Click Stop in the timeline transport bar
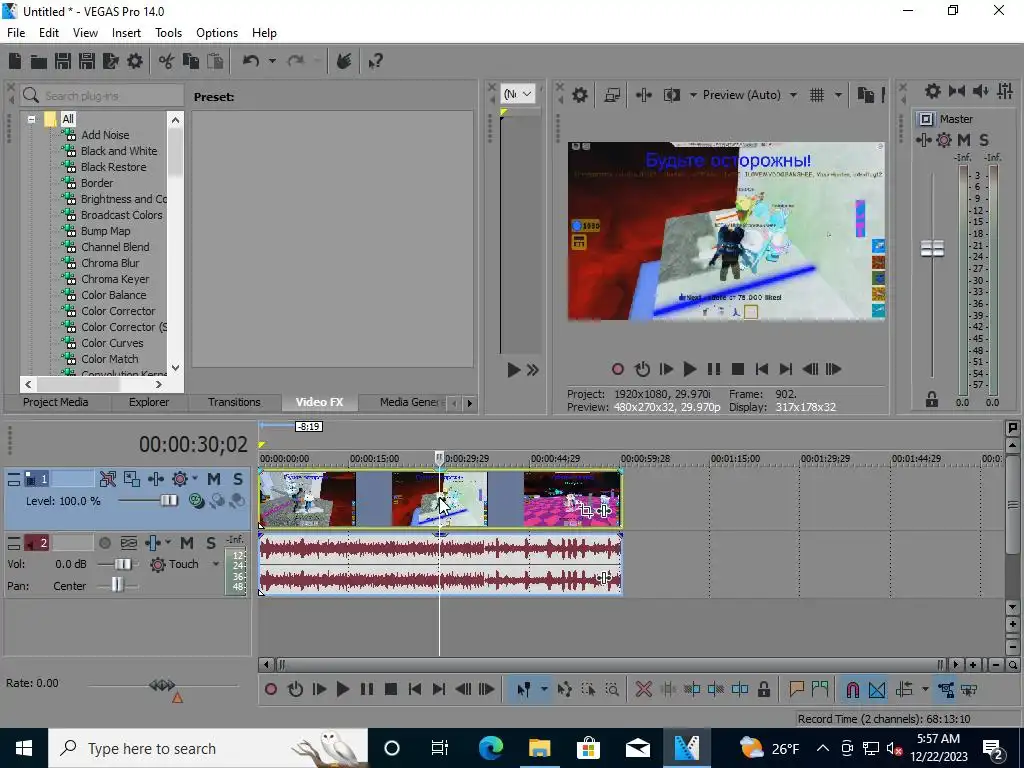Viewport: 1024px width, 768px height. 391,689
